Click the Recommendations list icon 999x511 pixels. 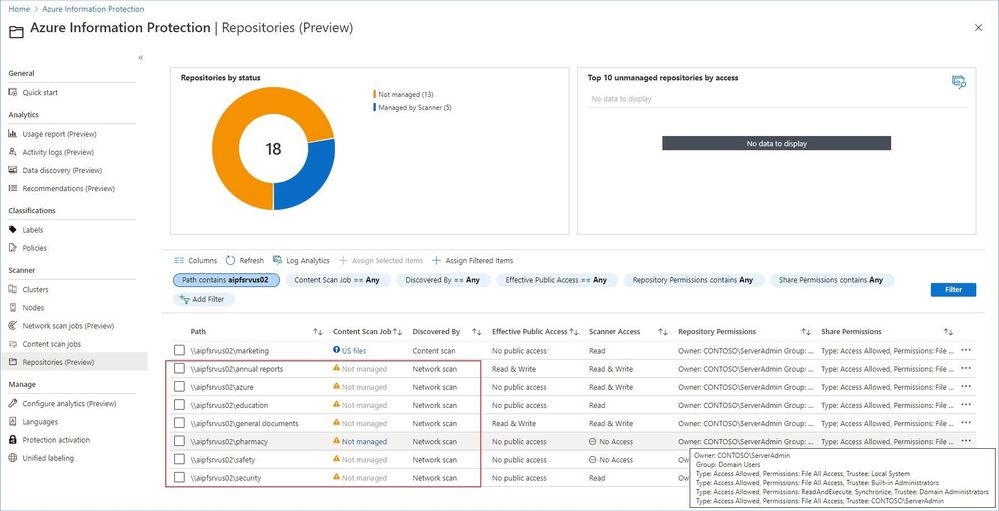(13, 189)
